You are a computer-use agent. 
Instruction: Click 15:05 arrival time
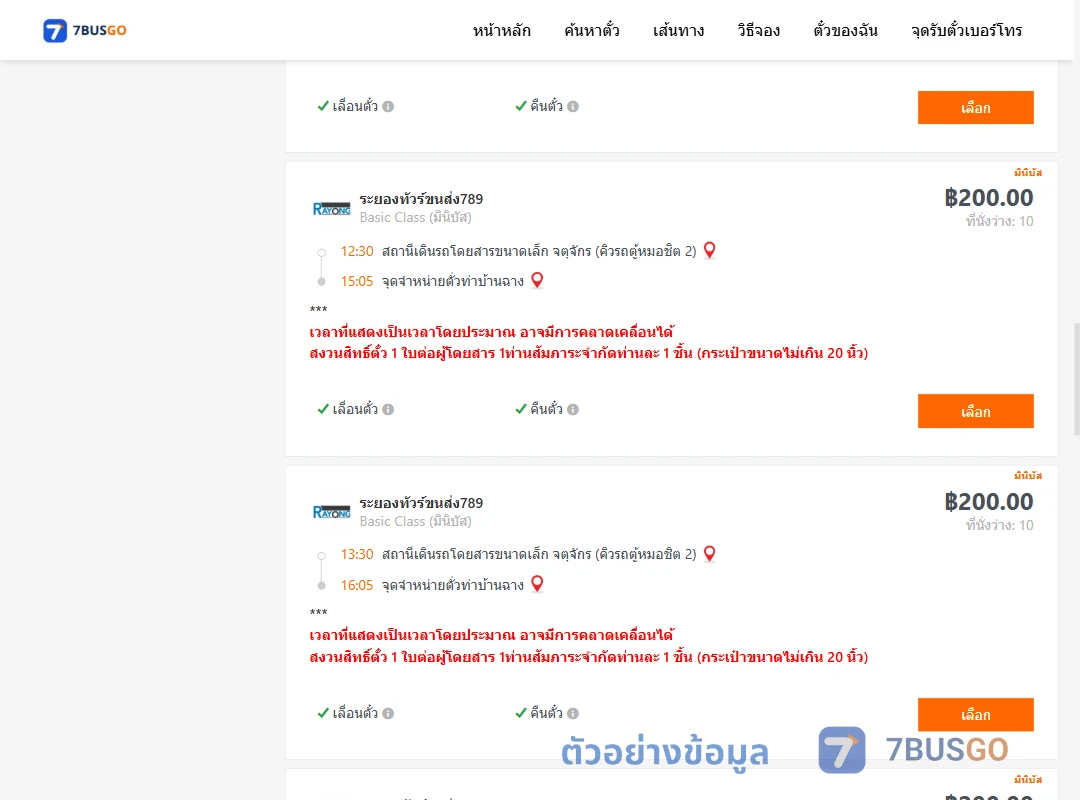point(357,281)
